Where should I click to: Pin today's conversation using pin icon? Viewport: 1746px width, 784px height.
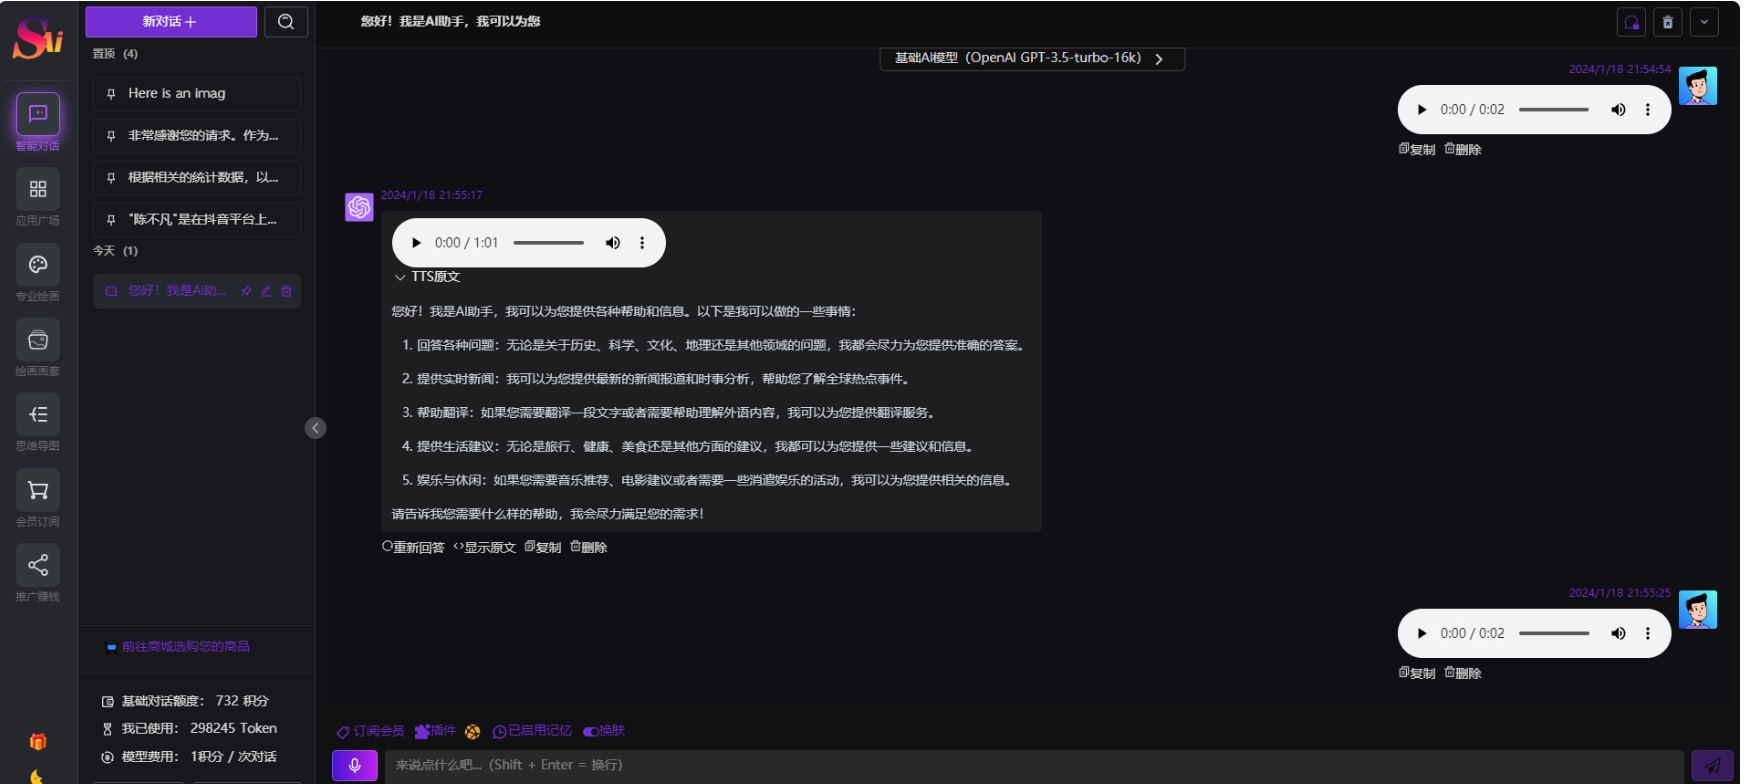tap(246, 291)
